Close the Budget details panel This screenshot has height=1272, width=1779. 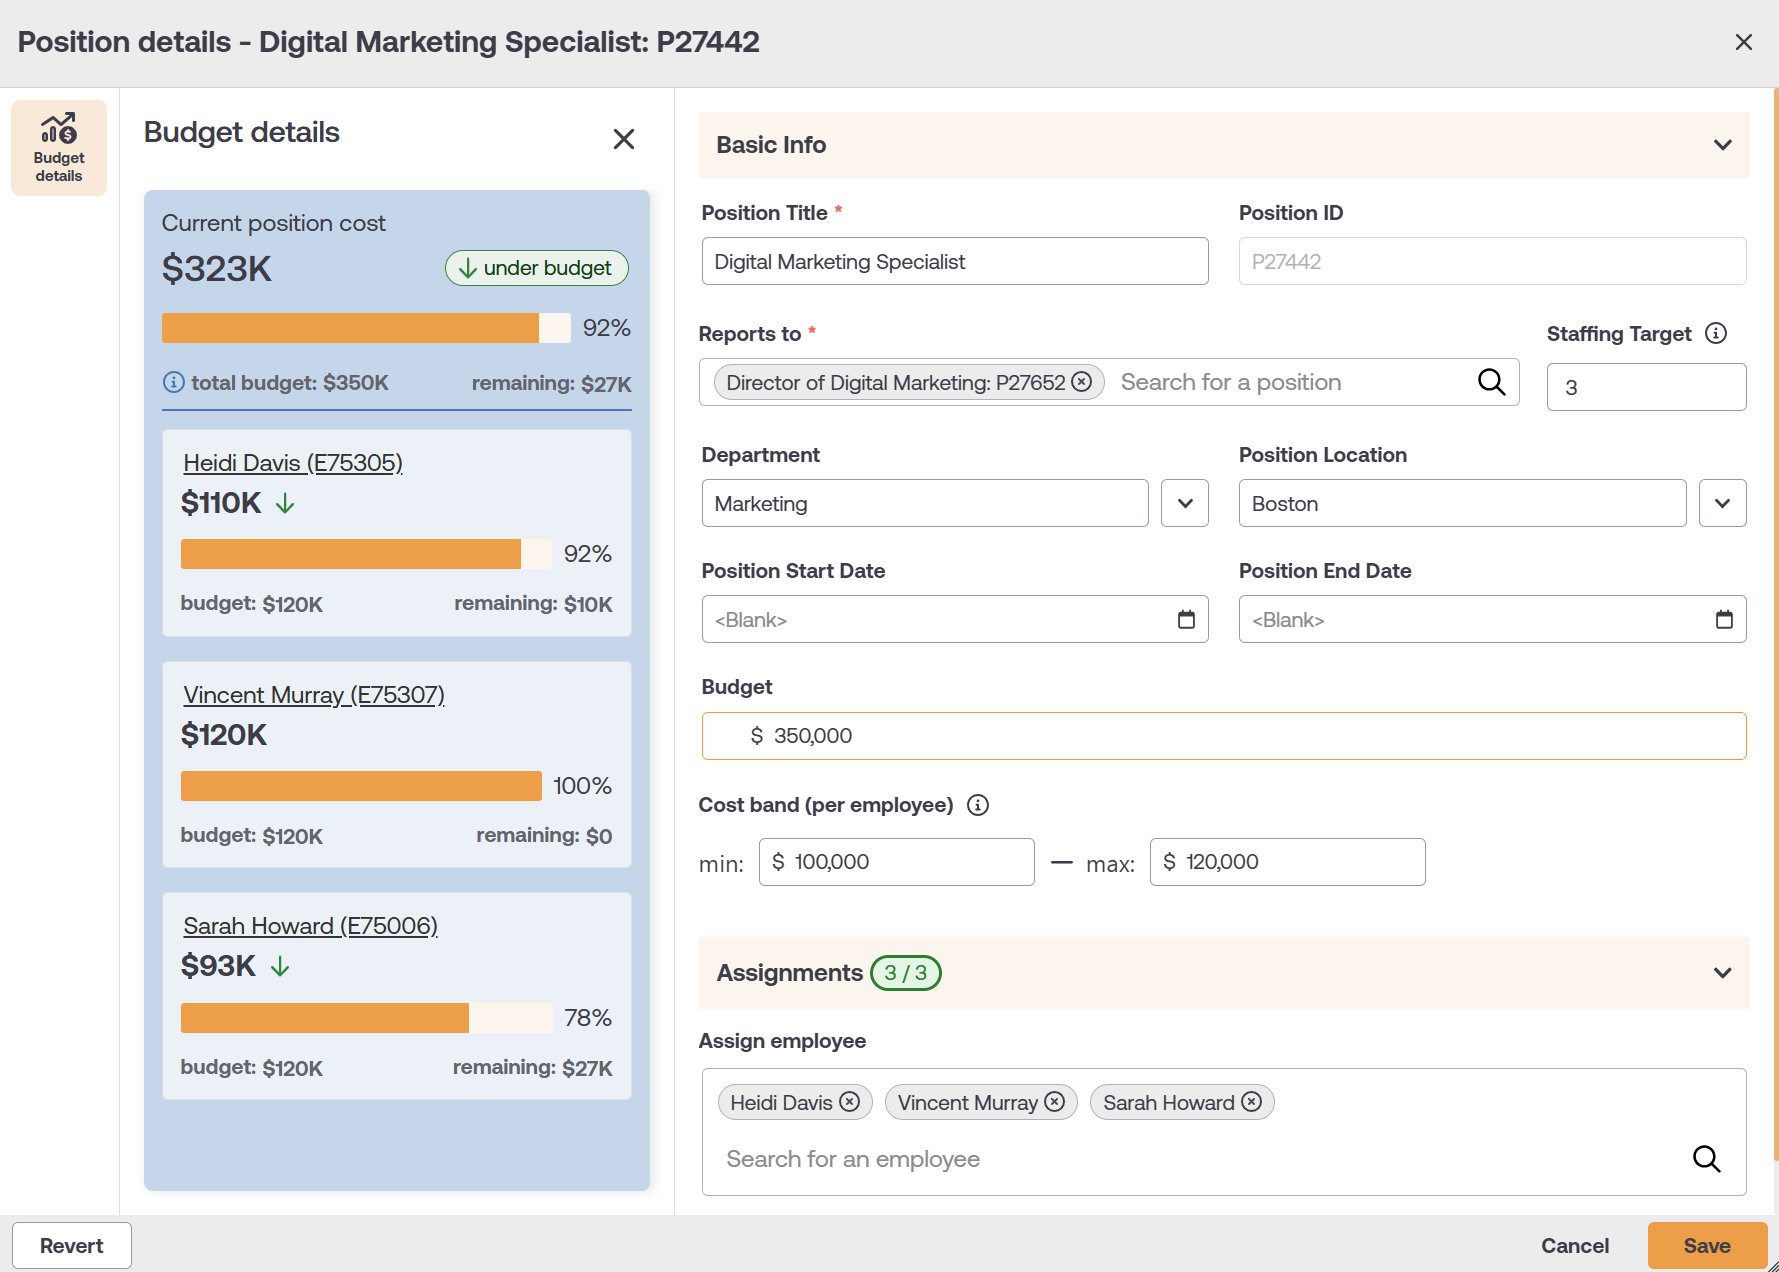624,139
